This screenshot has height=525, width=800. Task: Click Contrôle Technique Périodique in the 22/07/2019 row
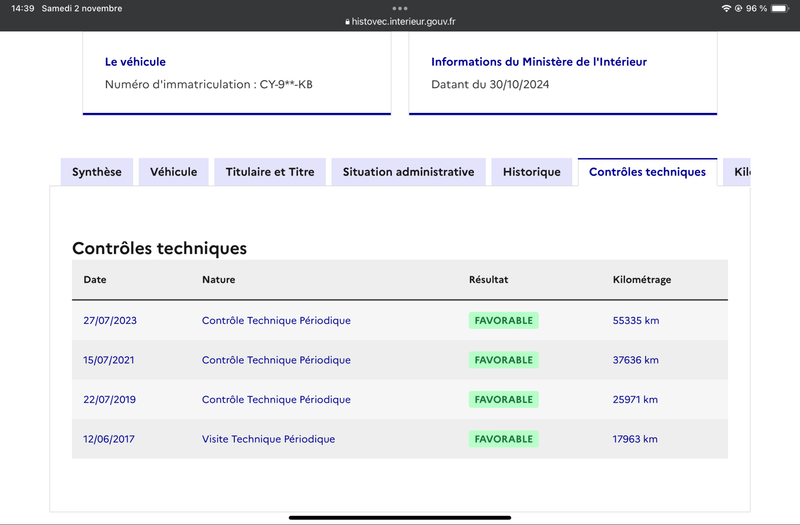pos(276,399)
